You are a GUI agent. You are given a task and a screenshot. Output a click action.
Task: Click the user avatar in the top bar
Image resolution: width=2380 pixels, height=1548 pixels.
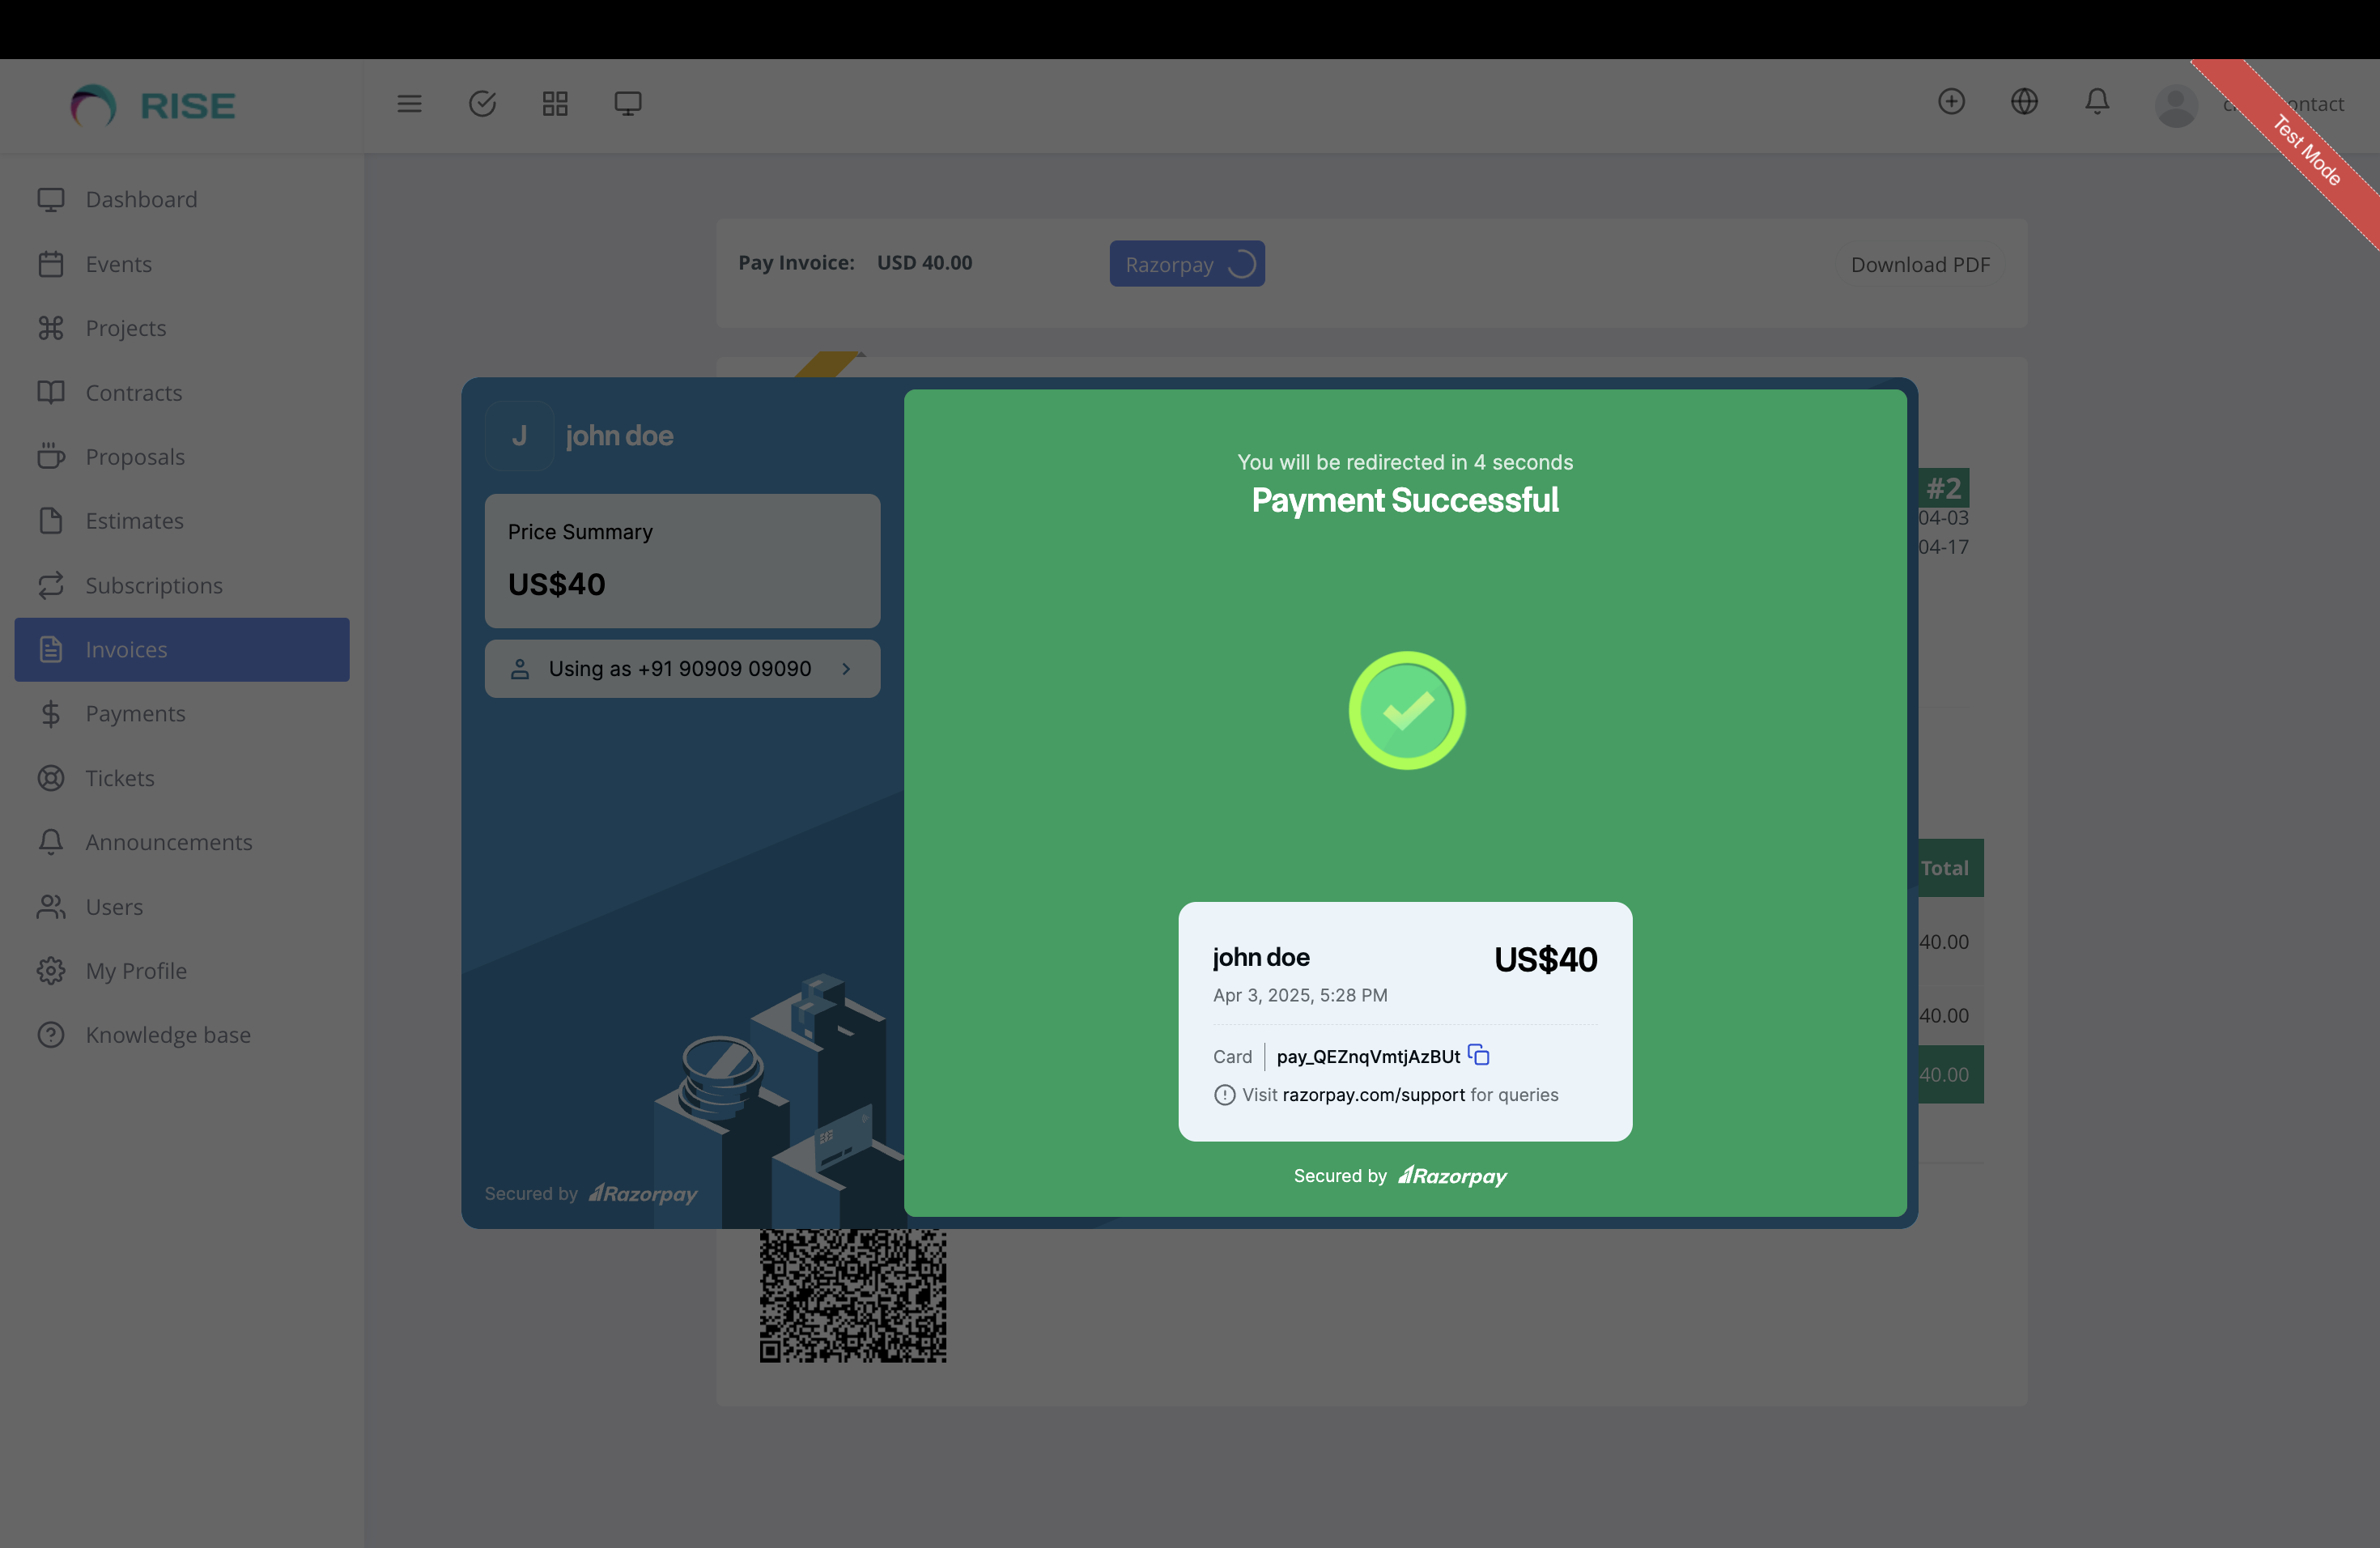[2176, 105]
